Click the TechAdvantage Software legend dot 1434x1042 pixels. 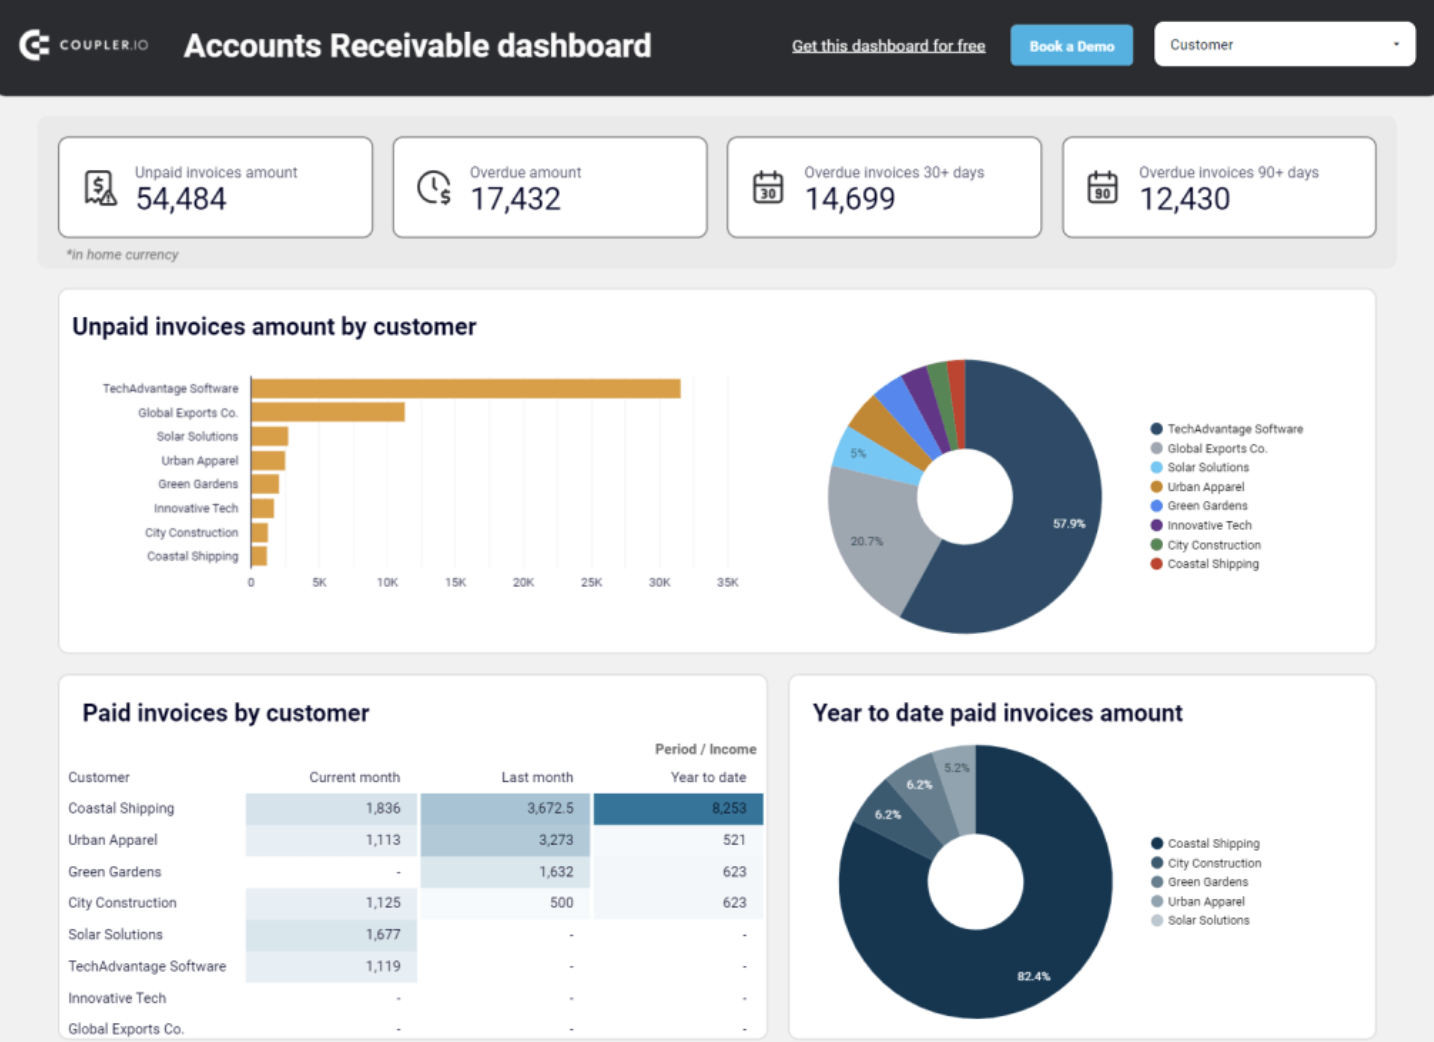1155,428
